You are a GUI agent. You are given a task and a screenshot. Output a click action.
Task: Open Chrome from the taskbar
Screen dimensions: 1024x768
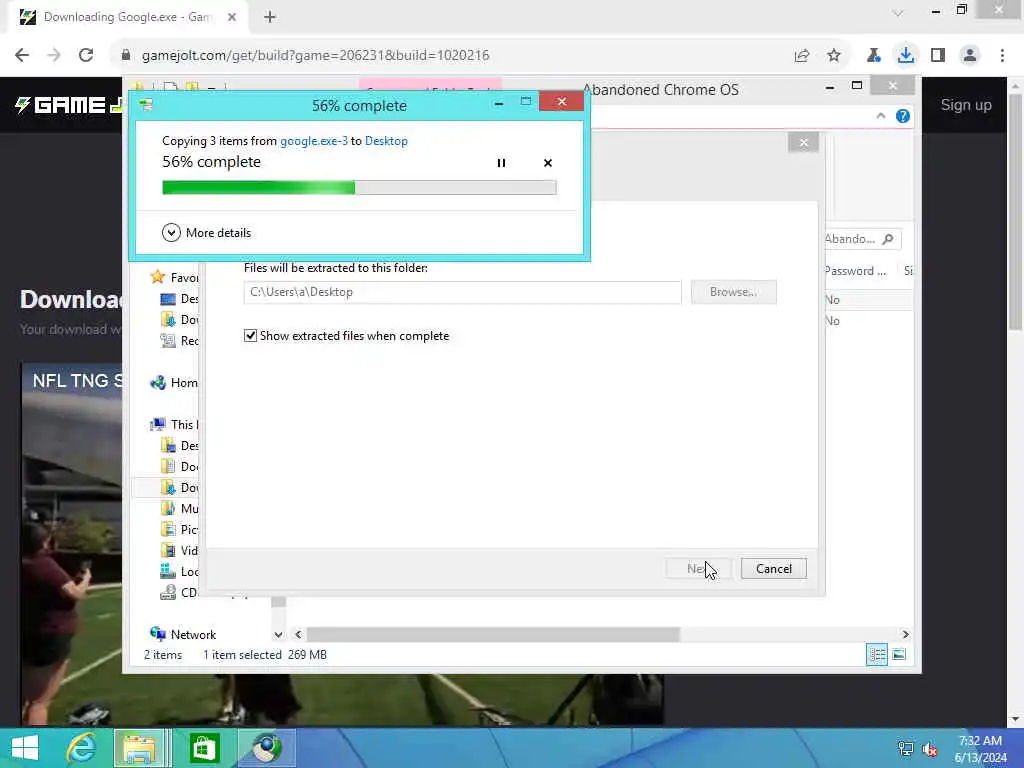coord(267,748)
